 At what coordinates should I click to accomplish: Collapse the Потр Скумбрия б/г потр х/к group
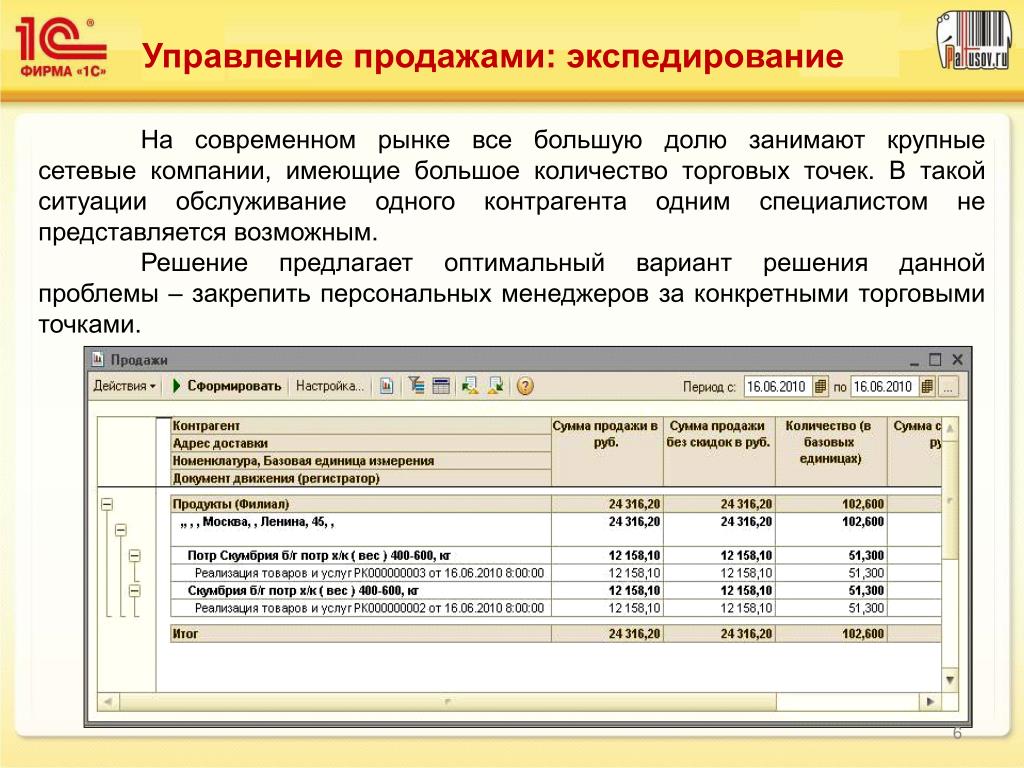(135, 556)
